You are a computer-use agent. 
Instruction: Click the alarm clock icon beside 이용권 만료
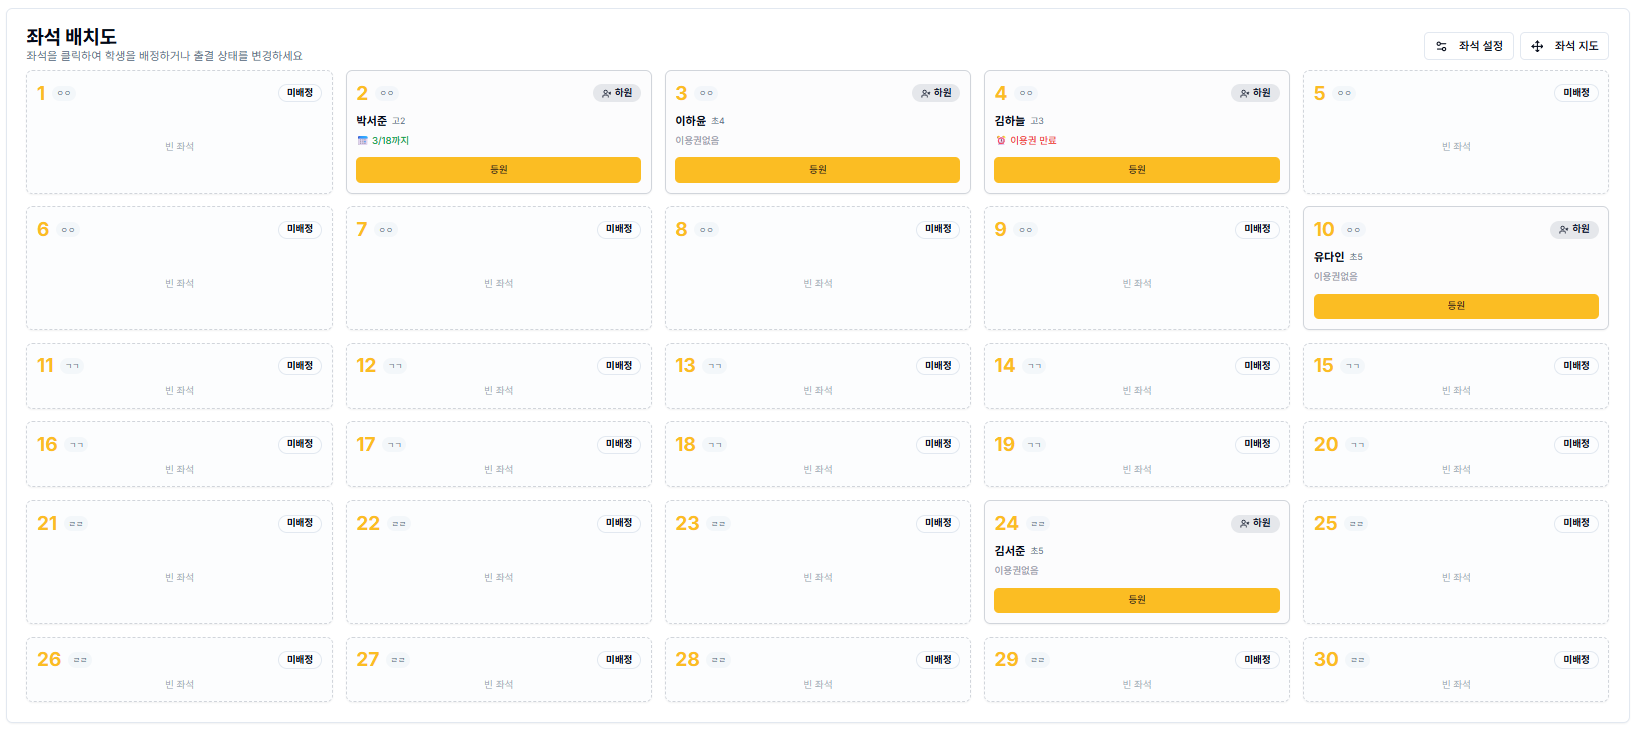point(1000,141)
